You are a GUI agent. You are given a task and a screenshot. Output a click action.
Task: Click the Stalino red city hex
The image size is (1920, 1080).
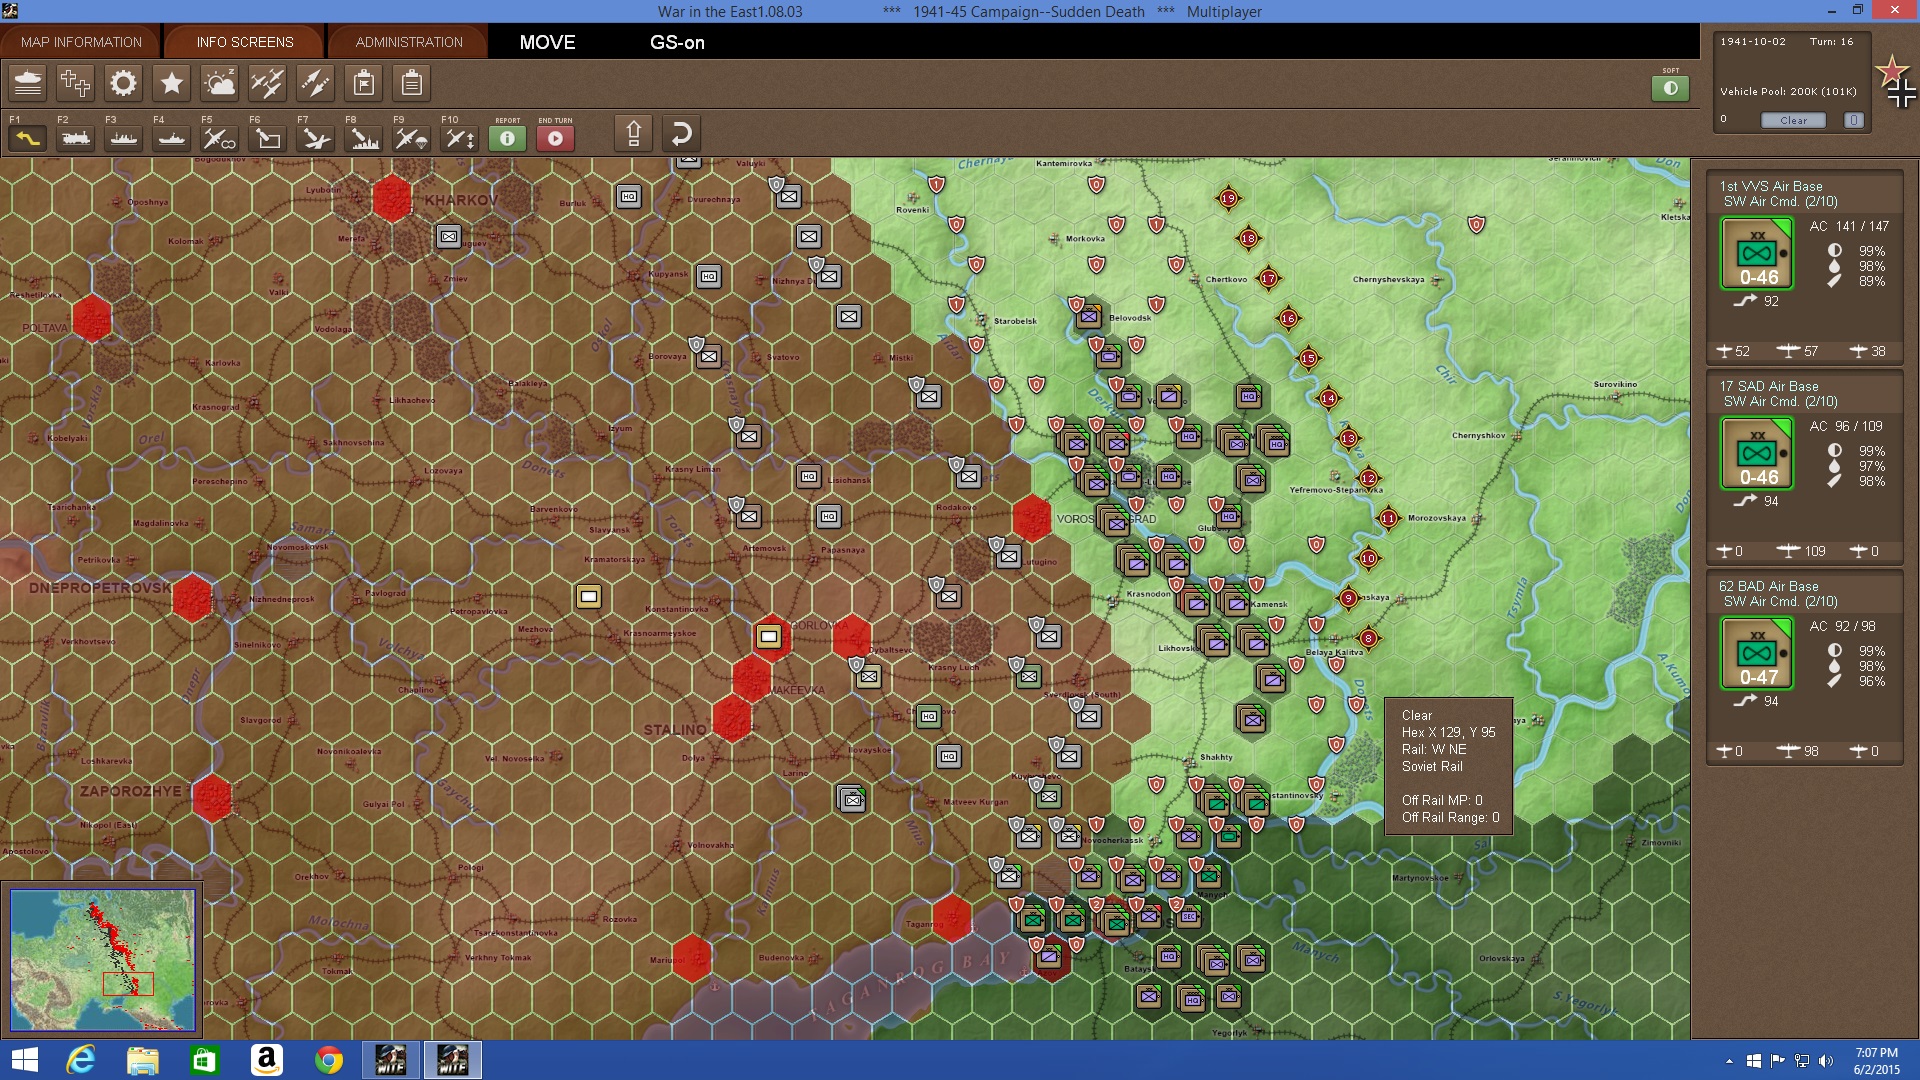pos(732,718)
